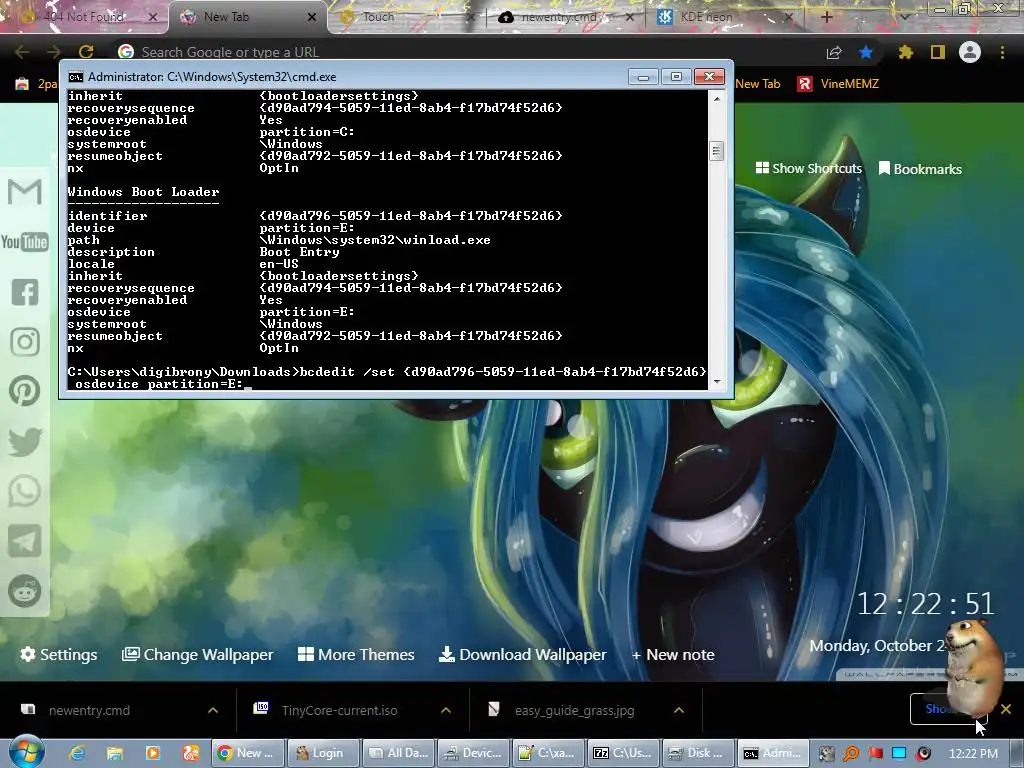Click the cmd scrollbar thumb
The image size is (1024, 768).
716,151
